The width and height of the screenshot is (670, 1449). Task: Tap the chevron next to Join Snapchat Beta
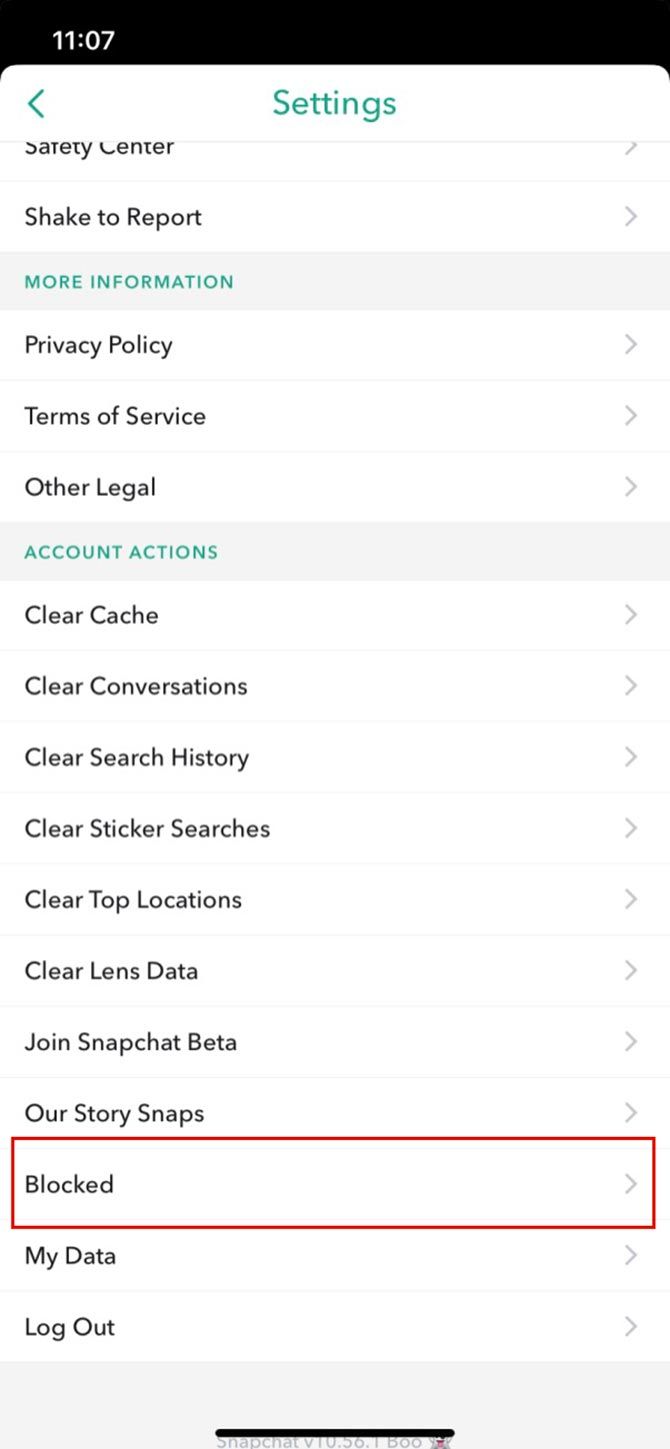pyautogui.click(x=631, y=1041)
